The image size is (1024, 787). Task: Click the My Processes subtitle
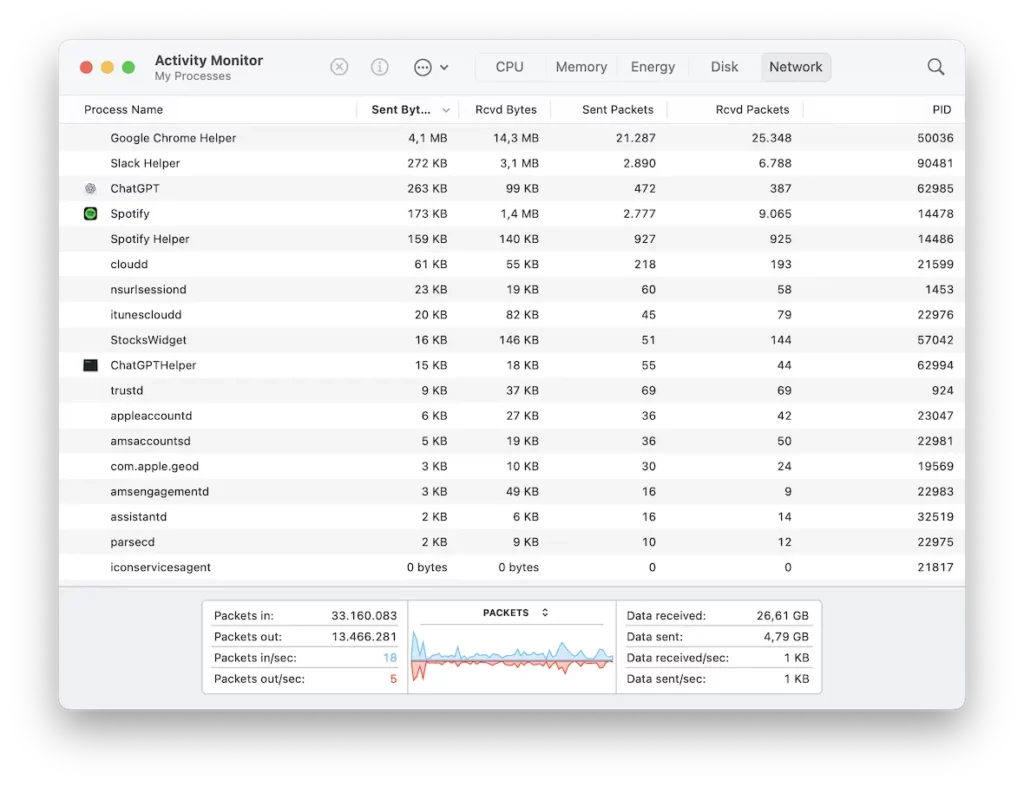click(193, 76)
